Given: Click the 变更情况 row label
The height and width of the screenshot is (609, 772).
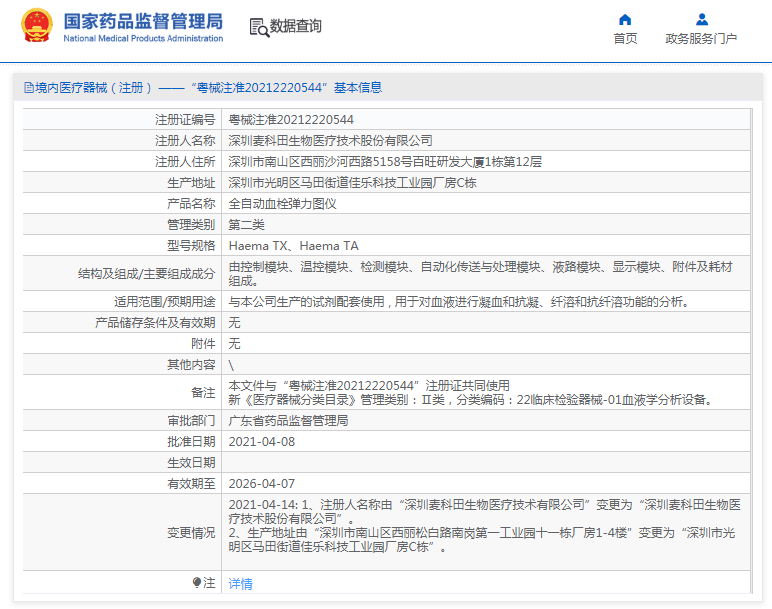Looking at the screenshot, I should click(191, 533).
